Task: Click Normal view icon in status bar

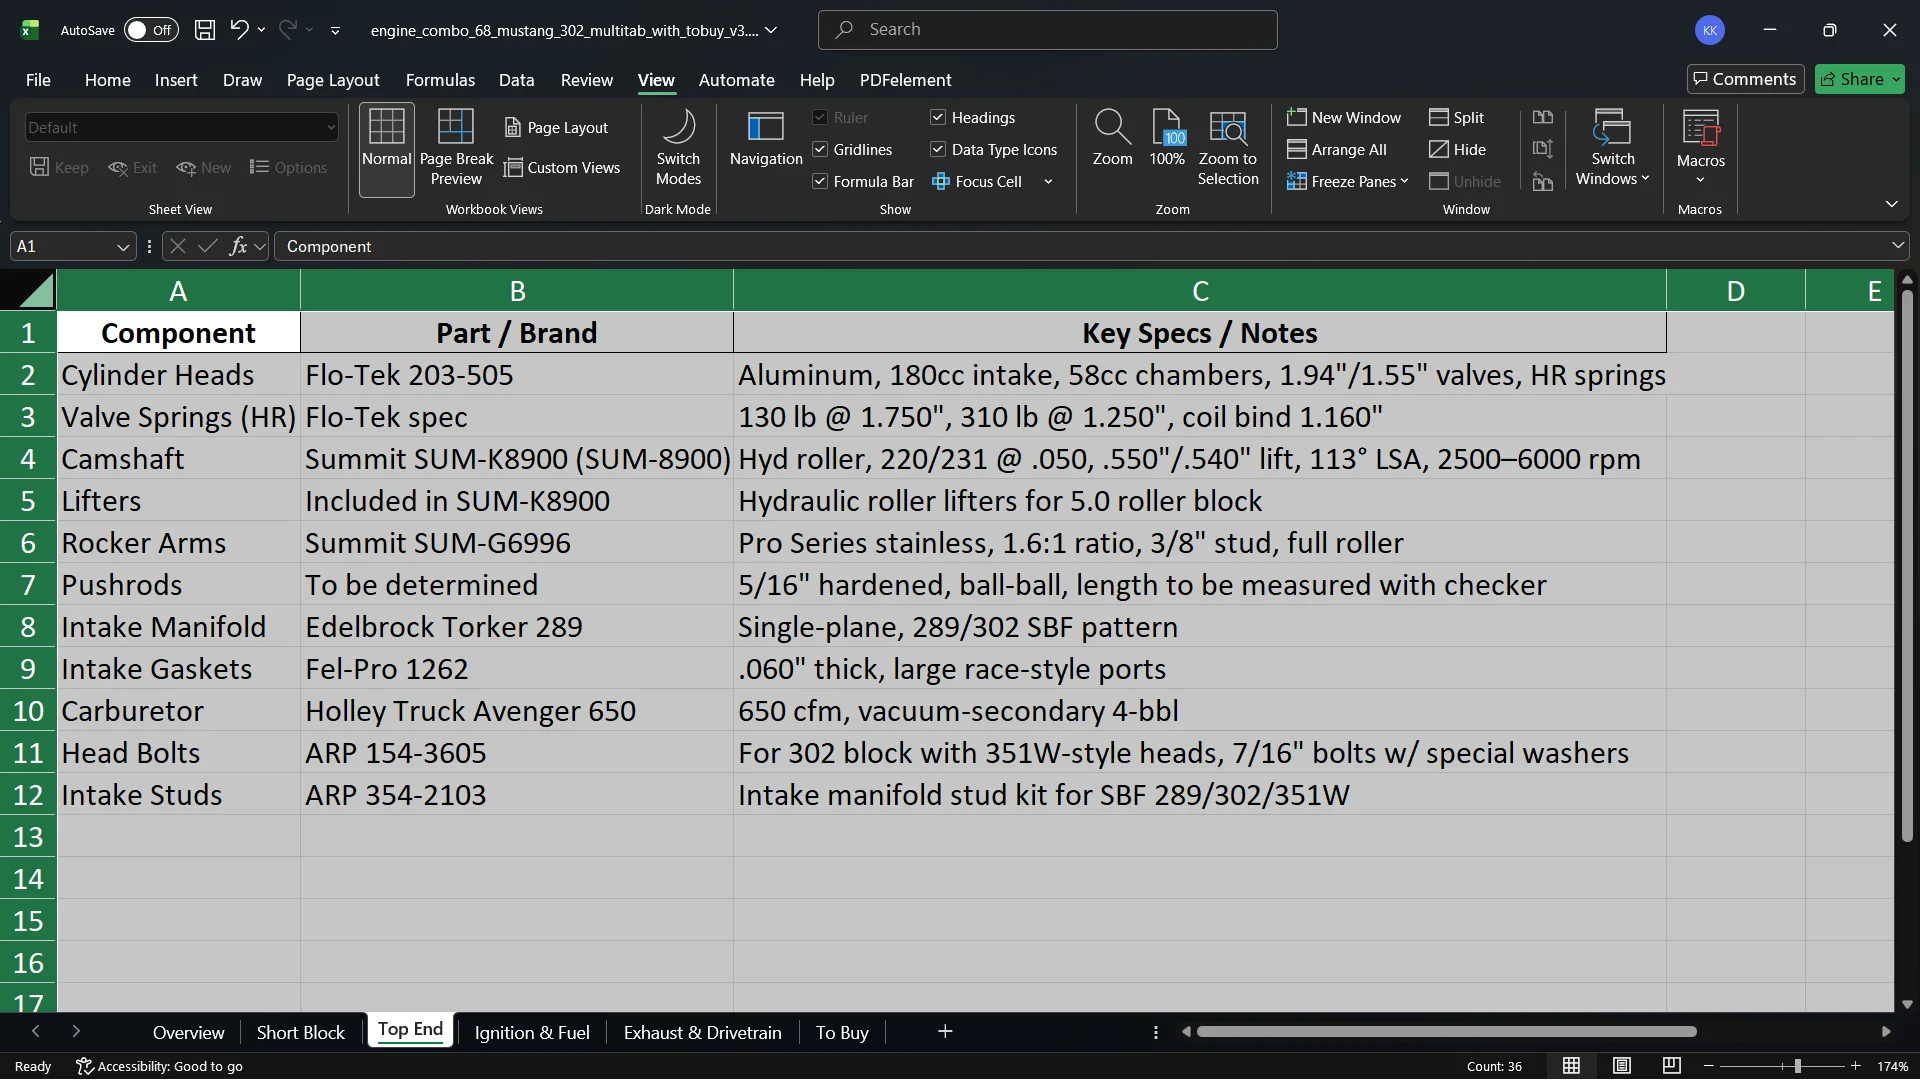Action: click(x=1572, y=1066)
